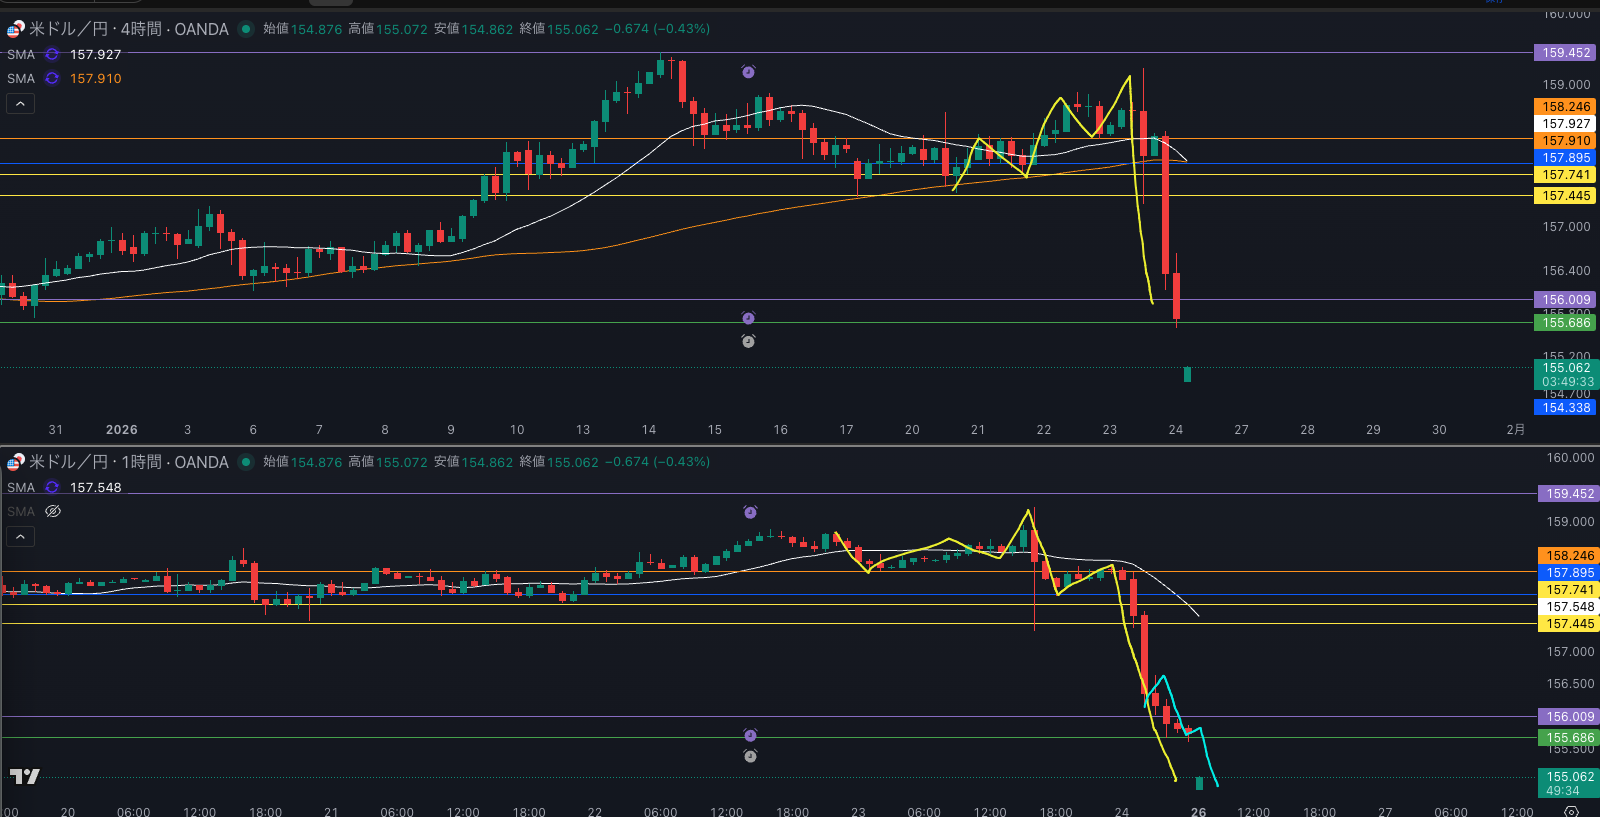1600x817 pixels.
Task: Toggle the green market status dot on 4-hour chart
Action: pos(245,29)
